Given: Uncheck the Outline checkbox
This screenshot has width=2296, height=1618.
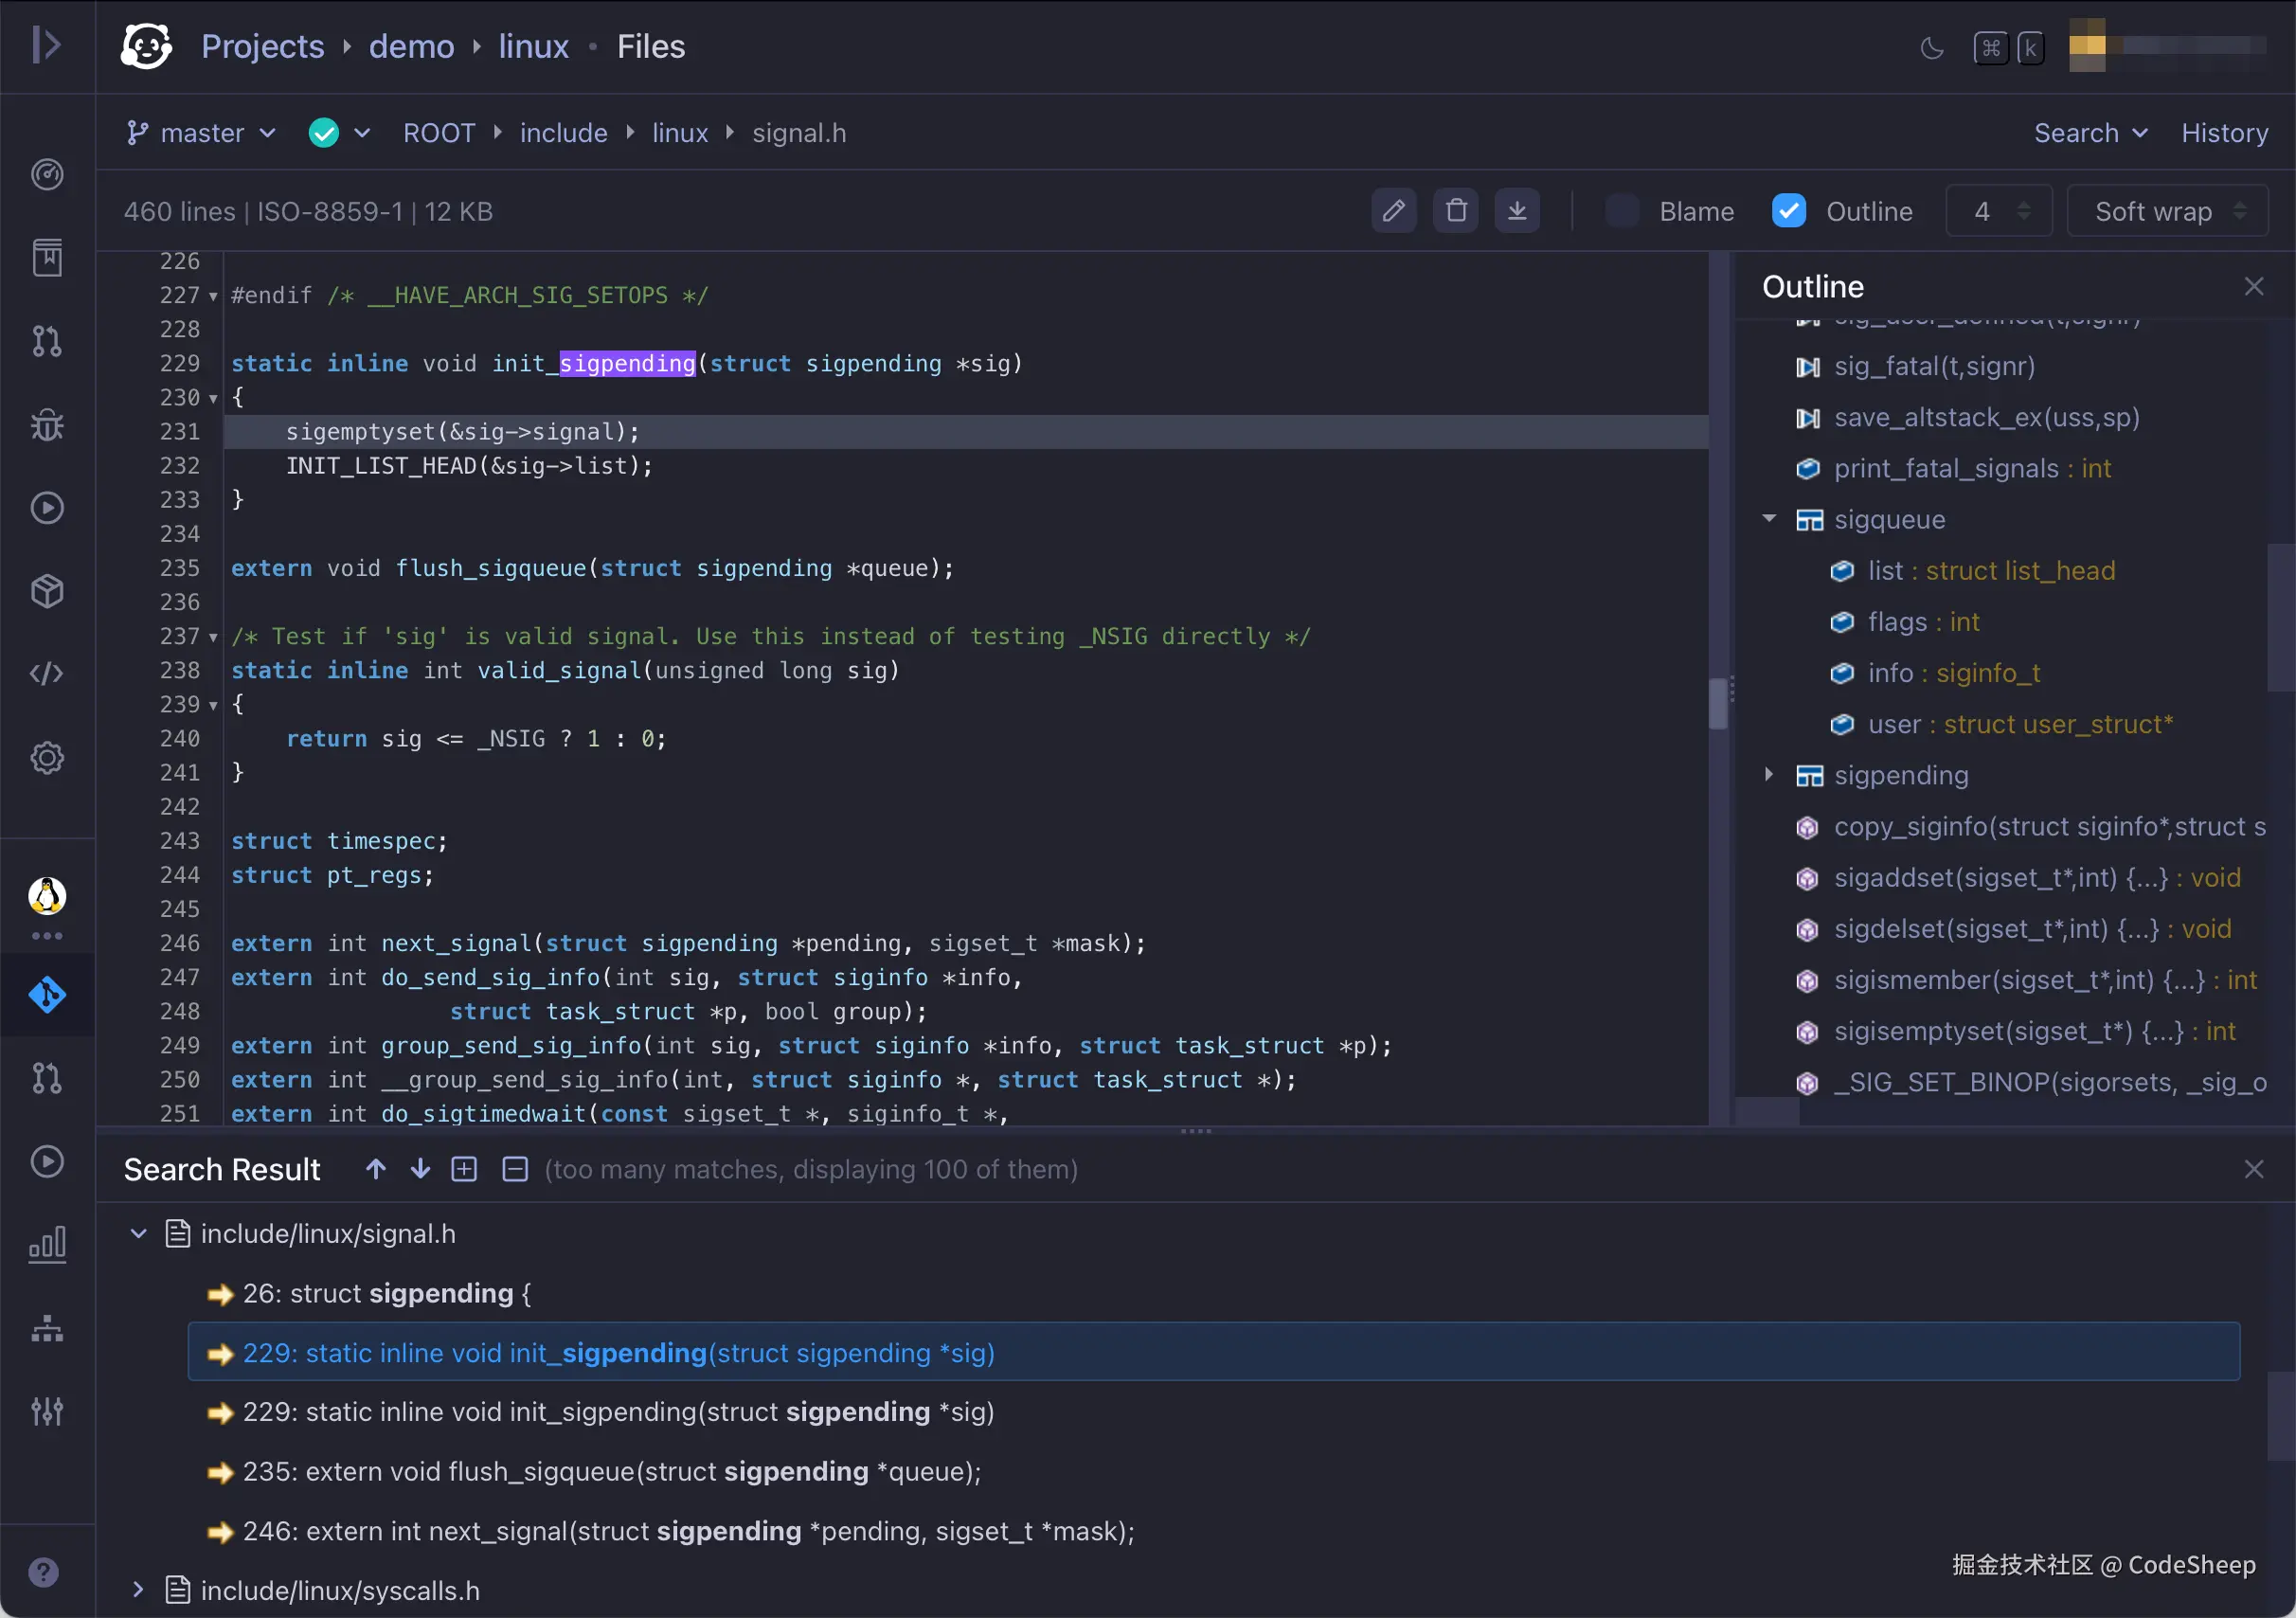Looking at the screenshot, I should [1788, 211].
